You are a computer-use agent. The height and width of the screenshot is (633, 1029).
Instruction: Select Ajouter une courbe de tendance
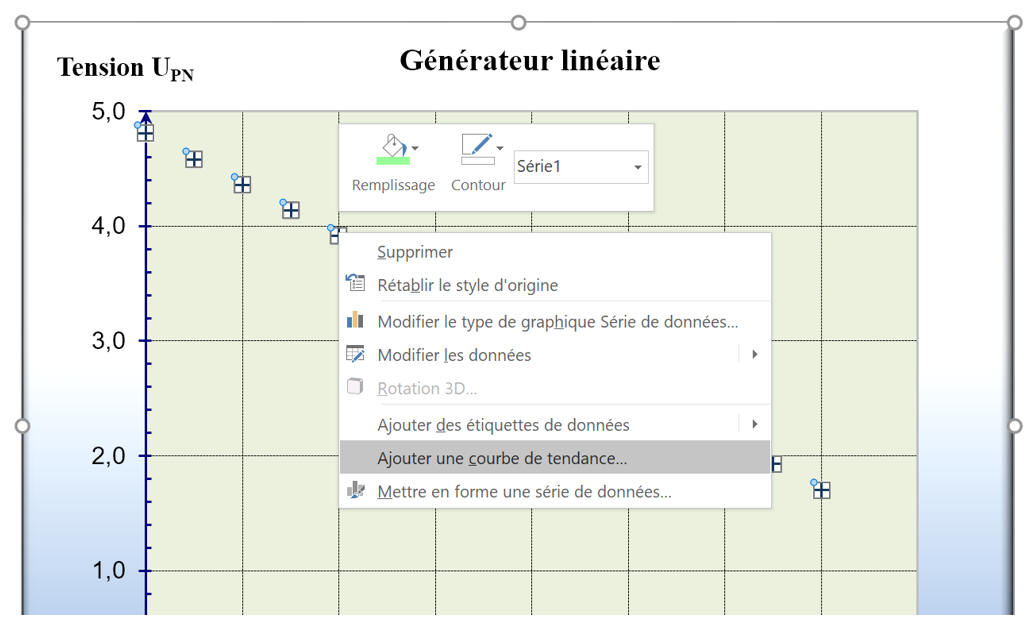555,458
